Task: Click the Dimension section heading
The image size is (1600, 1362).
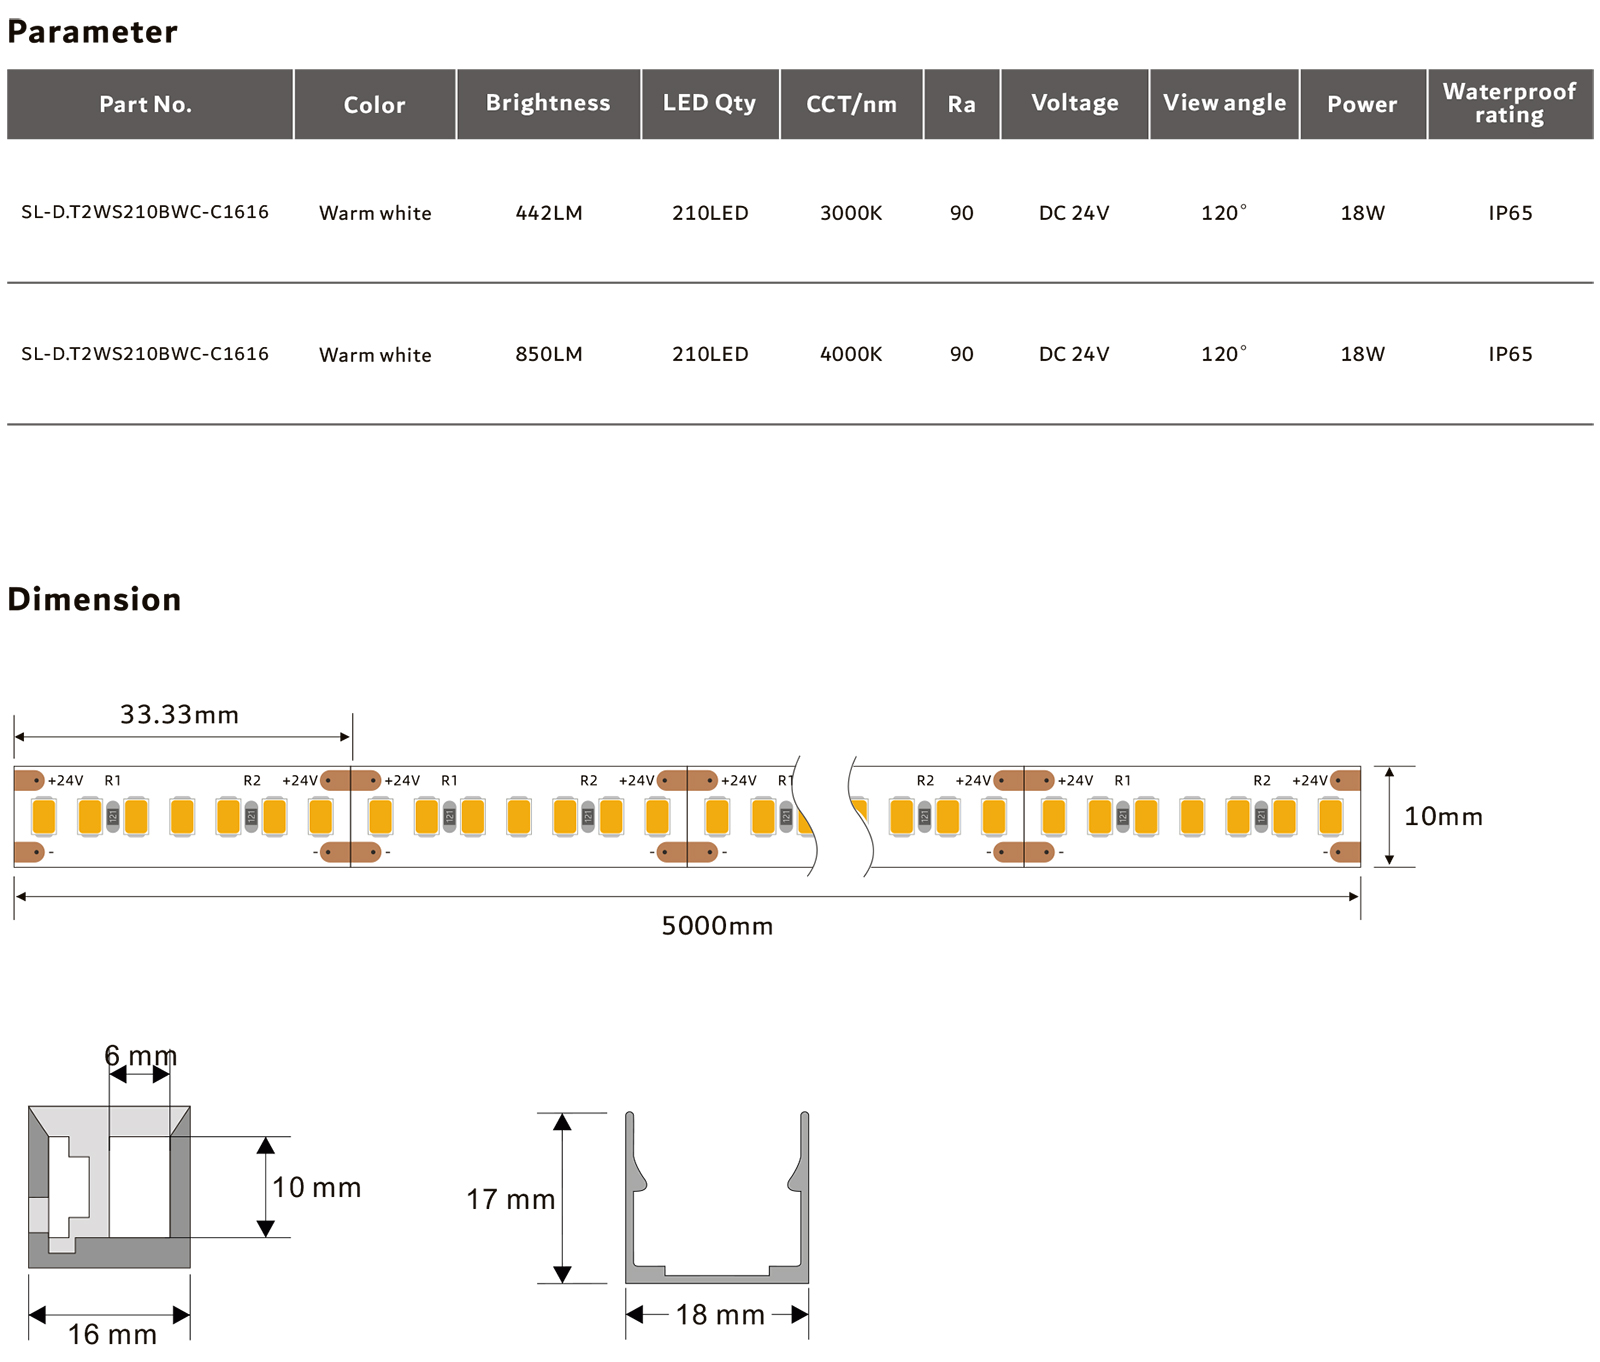Action: (94, 599)
